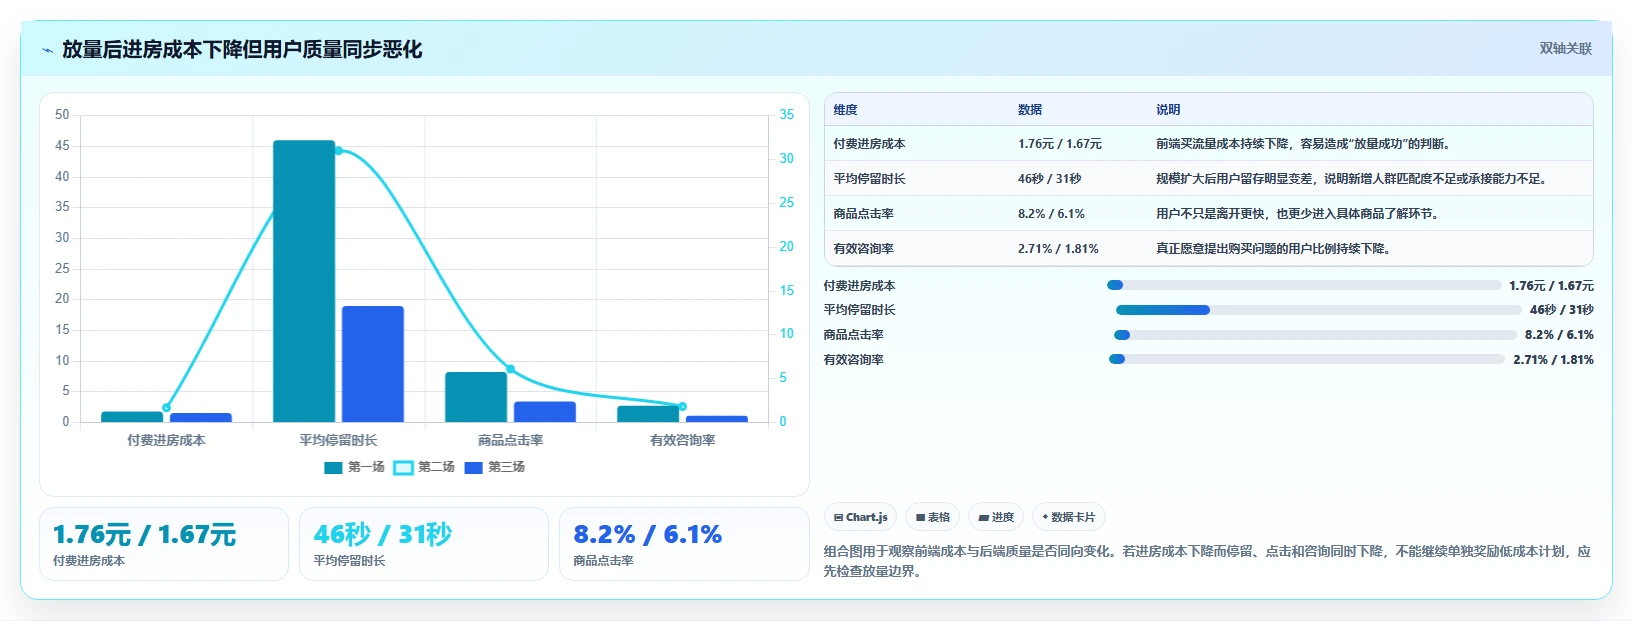This screenshot has width=1633, height=621.
Task: Click the x-axis label 商品点击率
Action: point(510,440)
